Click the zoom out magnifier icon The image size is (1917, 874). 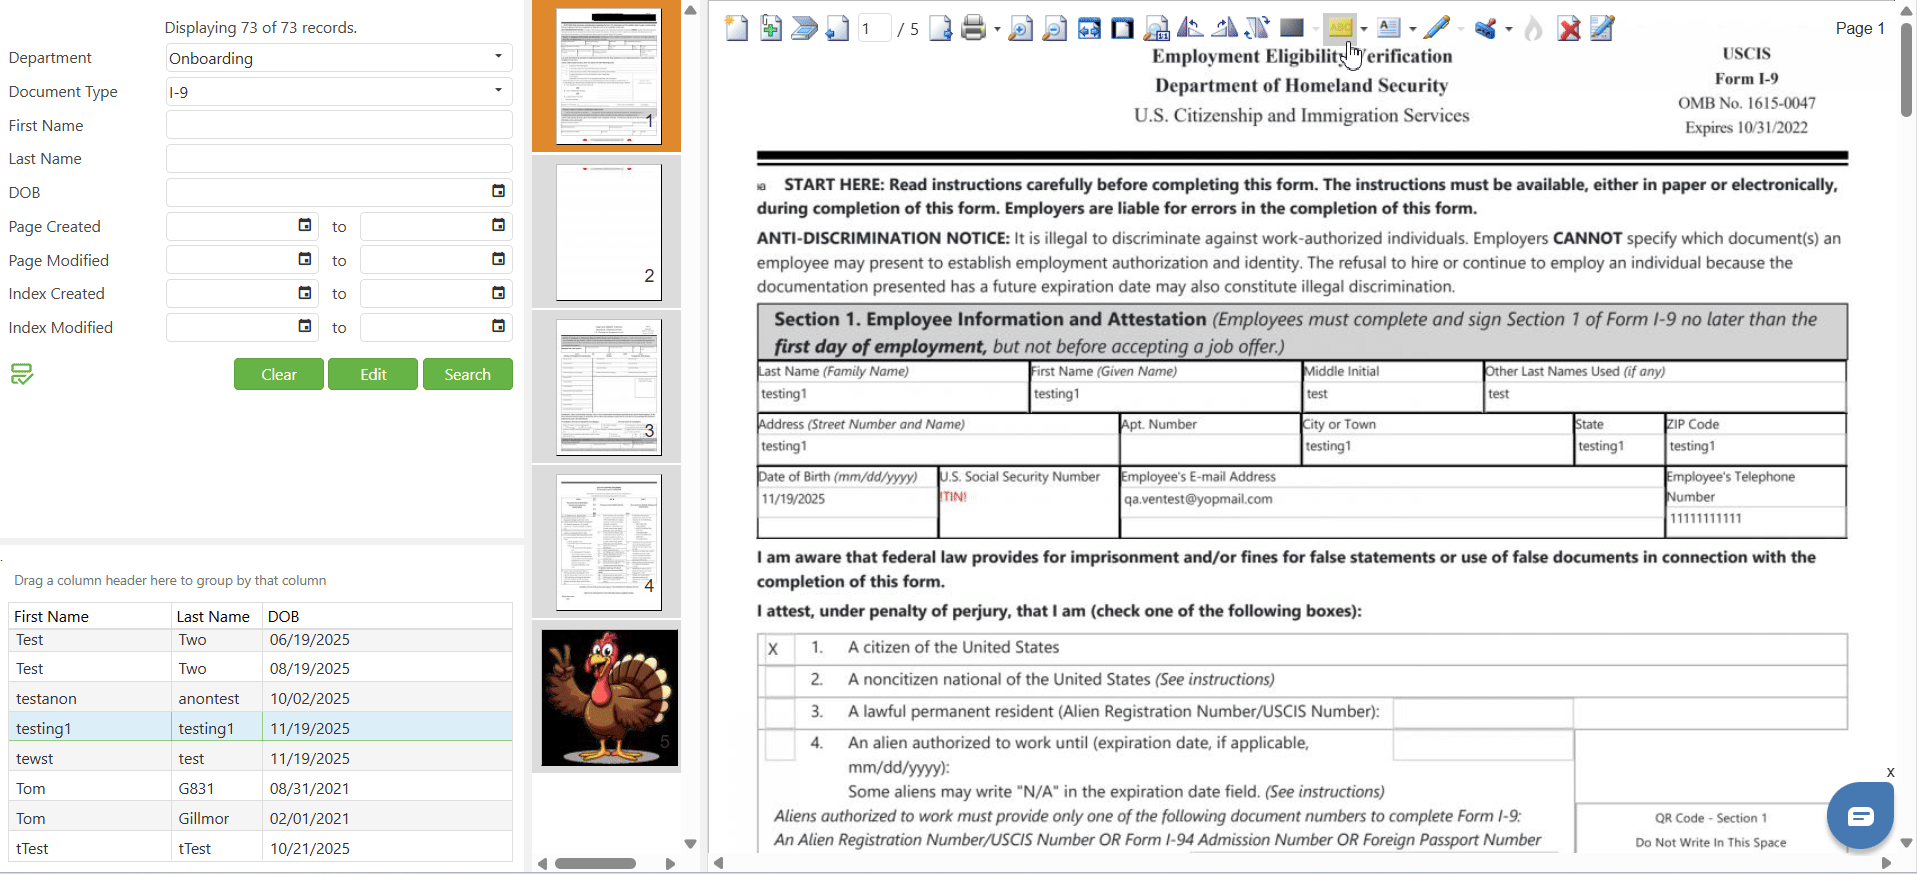click(x=1054, y=28)
